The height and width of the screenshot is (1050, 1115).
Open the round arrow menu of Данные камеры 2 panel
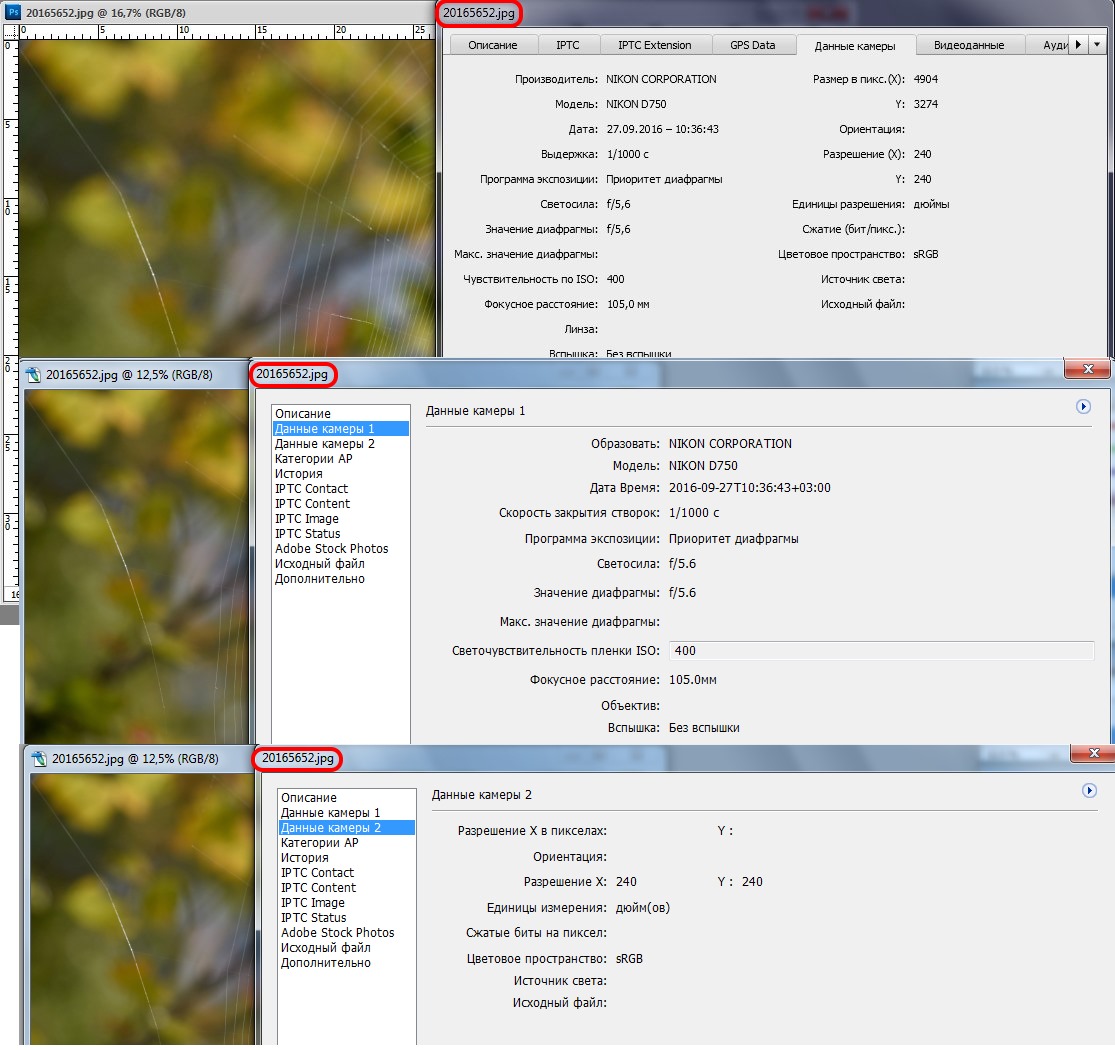pos(1089,791)
